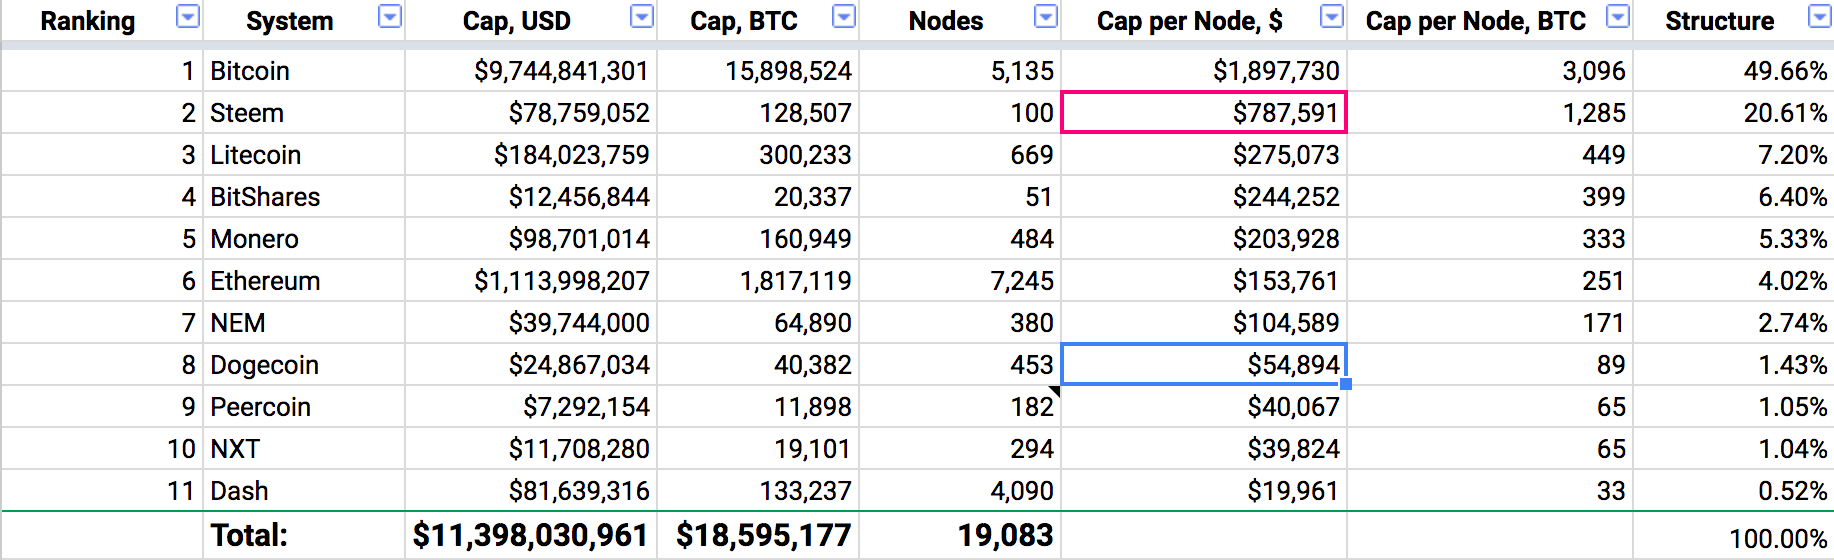Open the Structure column filter dropdown
This screenshot has height=560, width=1834.
(1820, 17)
